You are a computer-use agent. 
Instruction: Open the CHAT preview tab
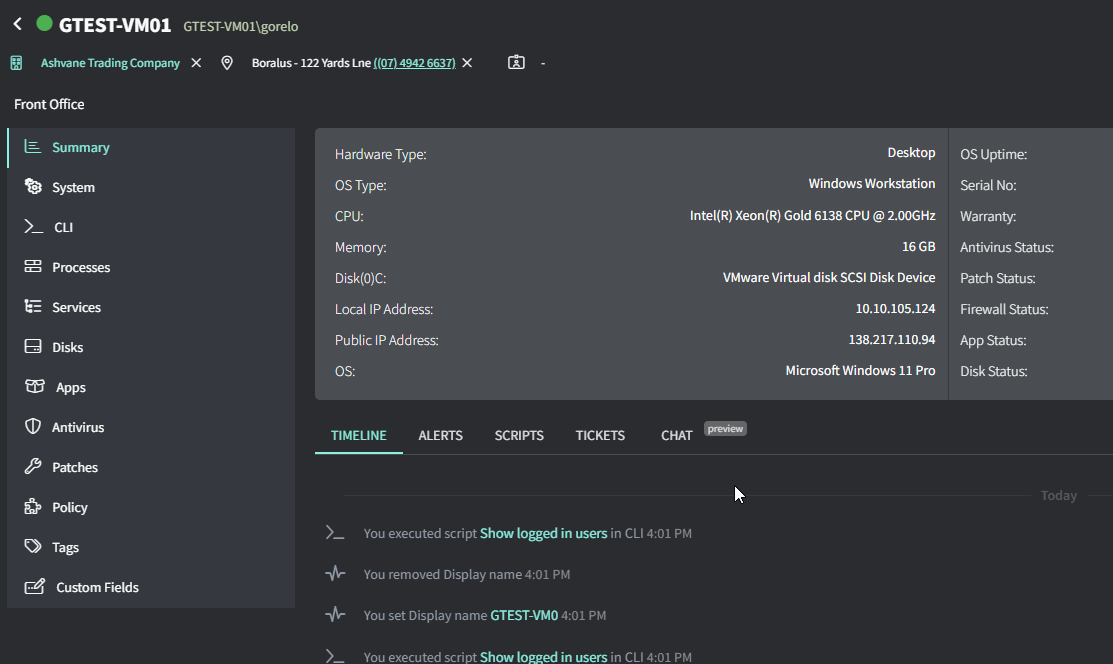pos(677,436)
